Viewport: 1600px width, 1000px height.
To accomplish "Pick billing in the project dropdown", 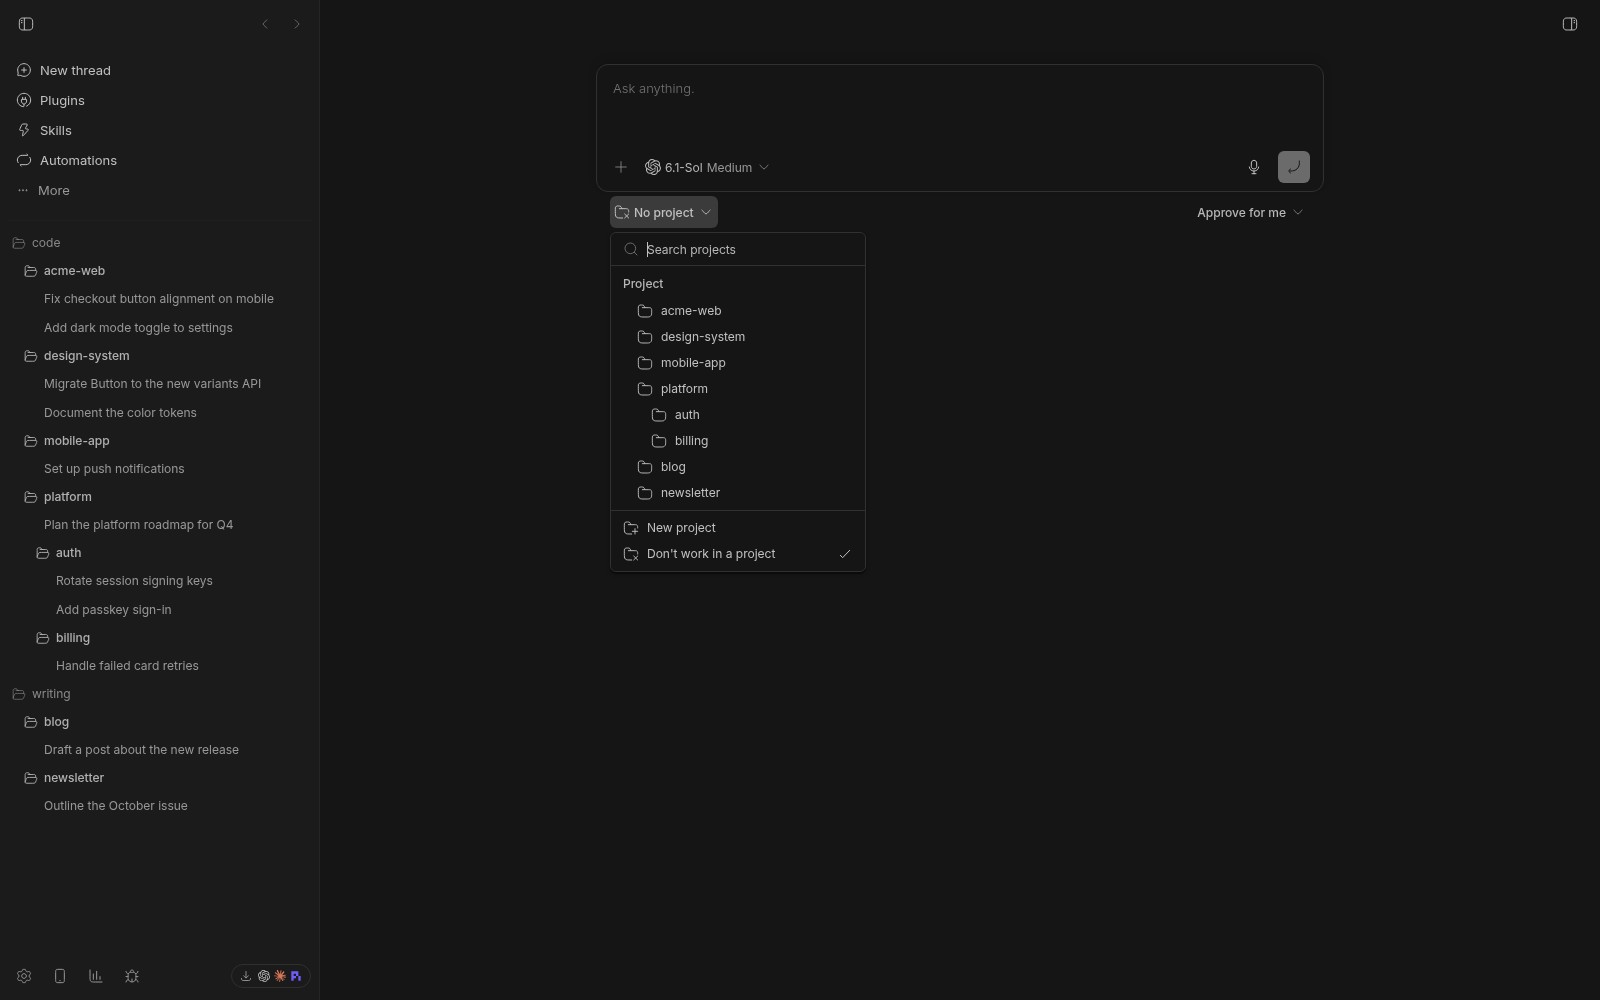I will [x=738, y=441].
